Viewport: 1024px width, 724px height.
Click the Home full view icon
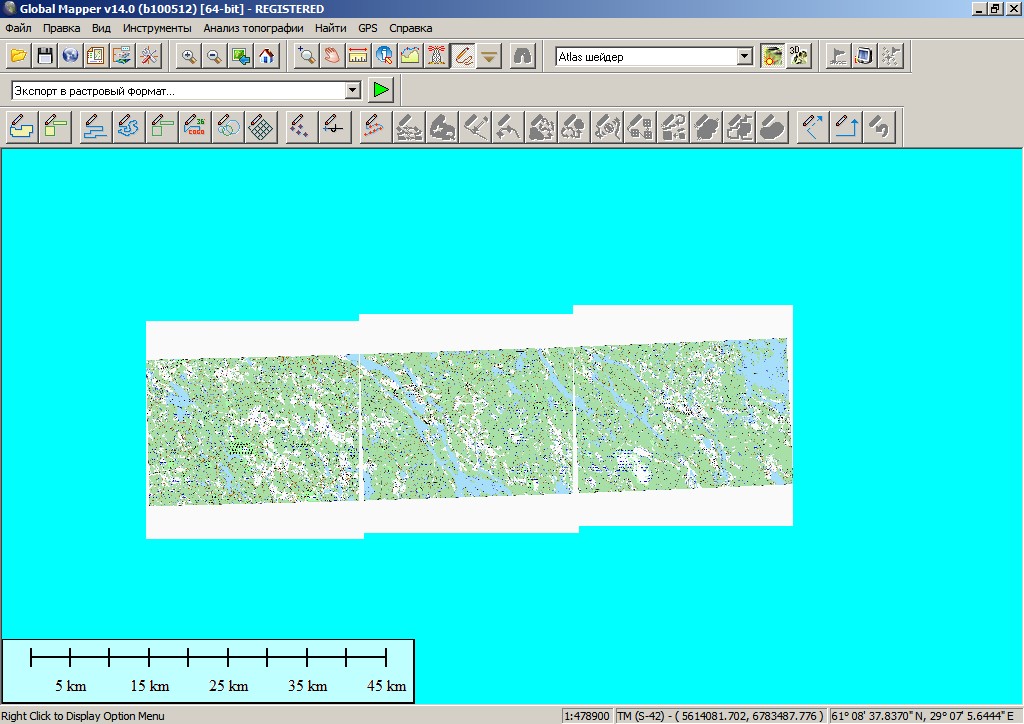(266, 56)
